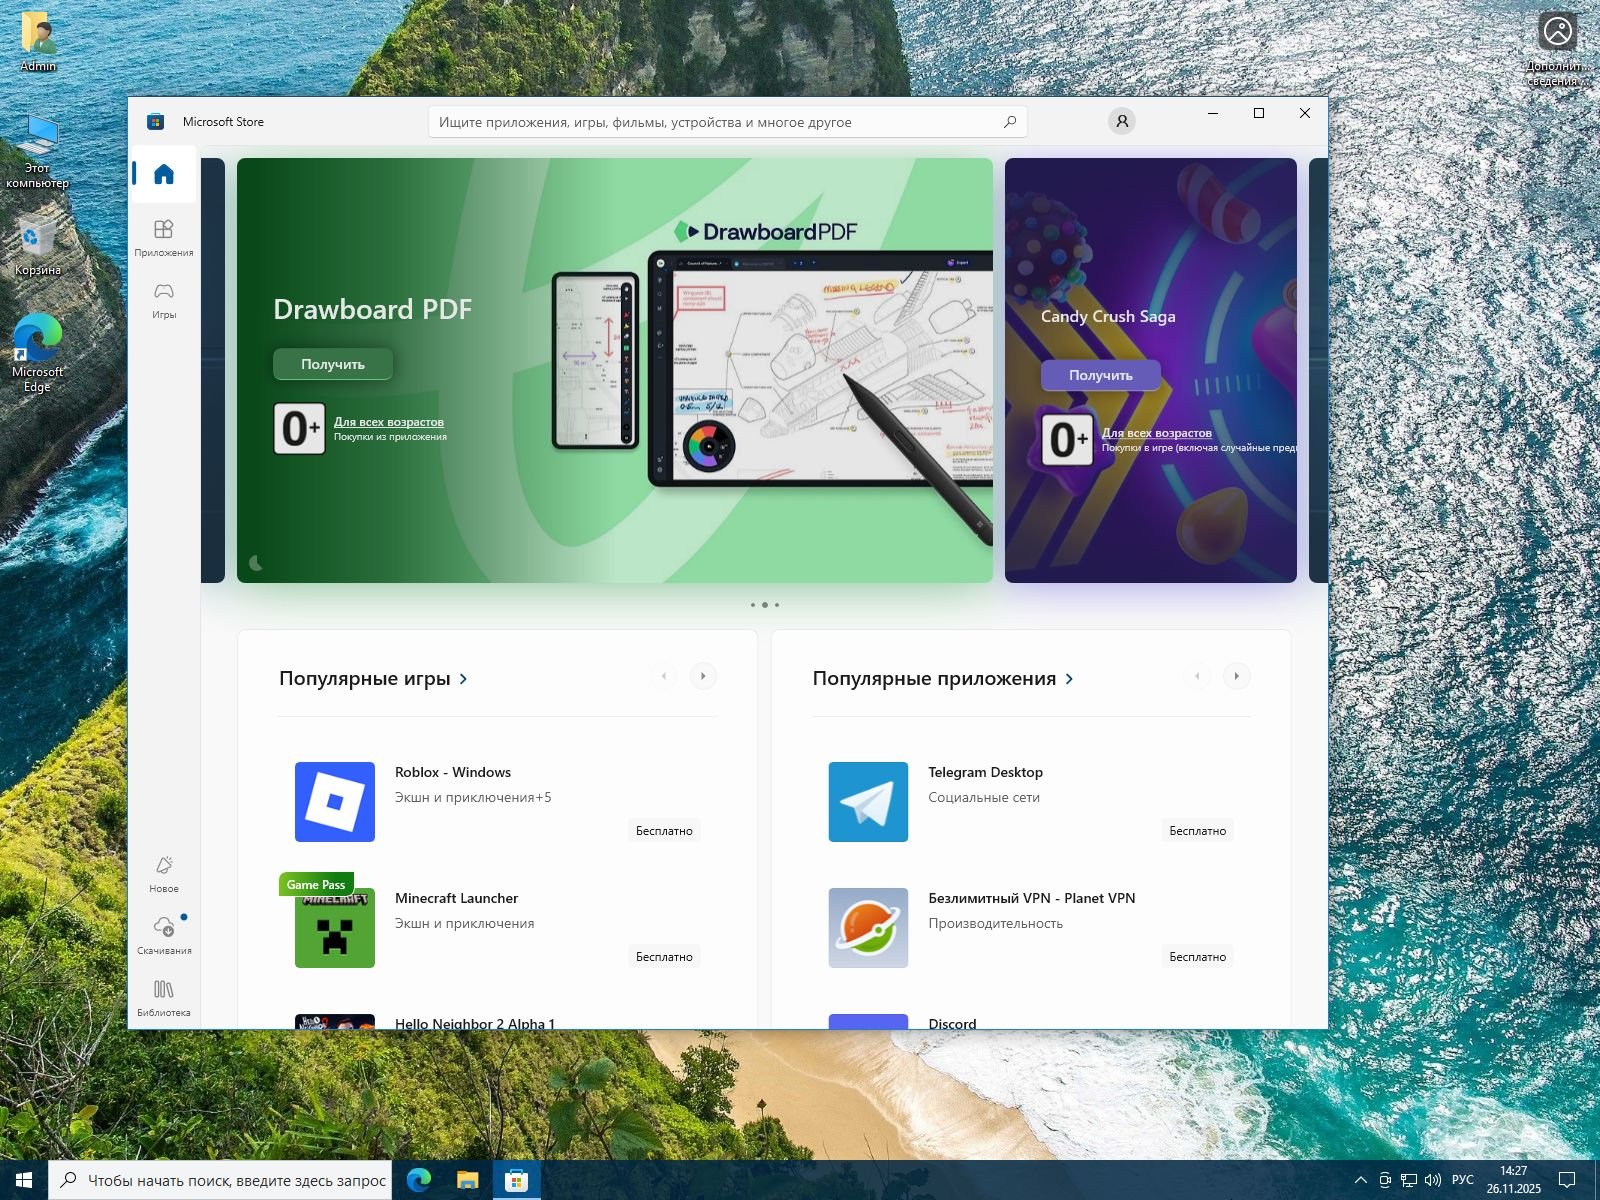Click the carousel page indicator dots
The width and height of the screenshot is (1600, 1200).
[764, 605]
